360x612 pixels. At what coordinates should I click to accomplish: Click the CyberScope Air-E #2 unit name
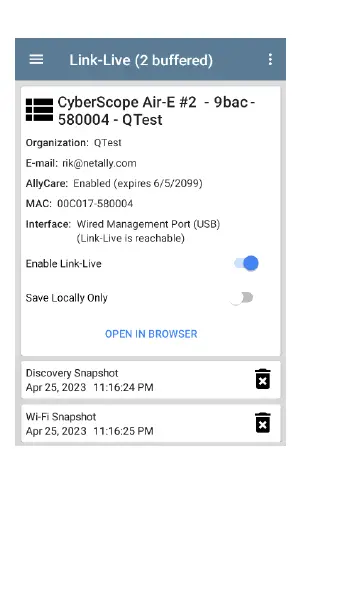coord(156,111)
